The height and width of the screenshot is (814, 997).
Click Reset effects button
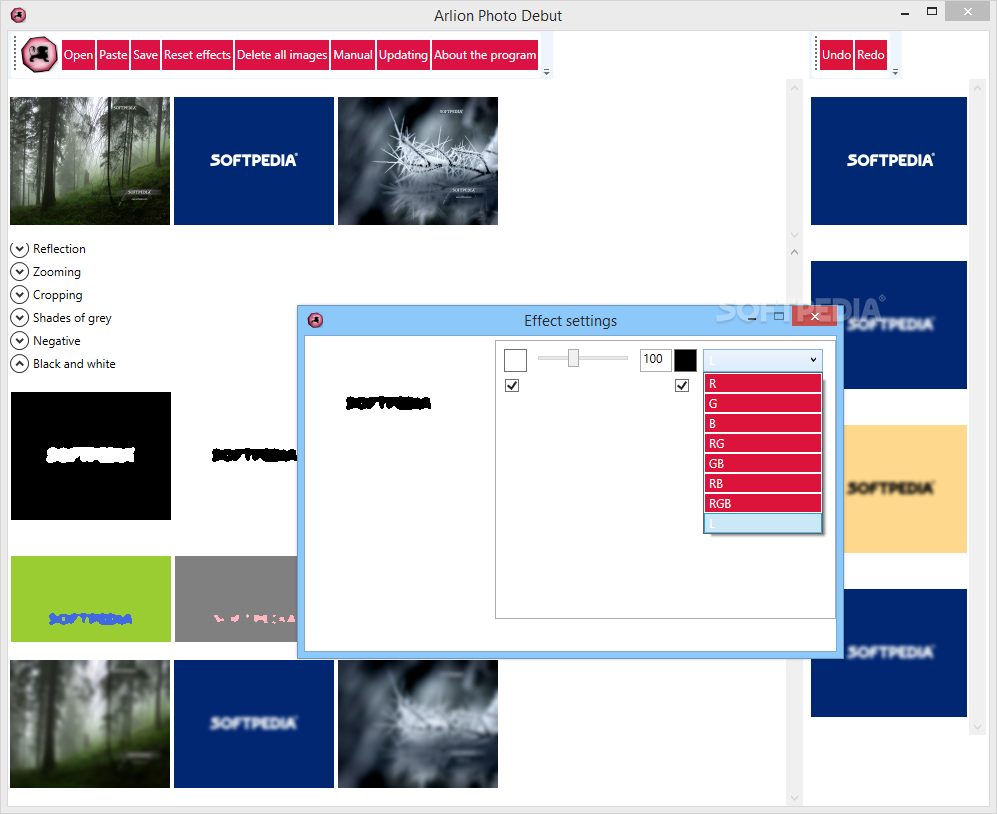pos(197,55)
